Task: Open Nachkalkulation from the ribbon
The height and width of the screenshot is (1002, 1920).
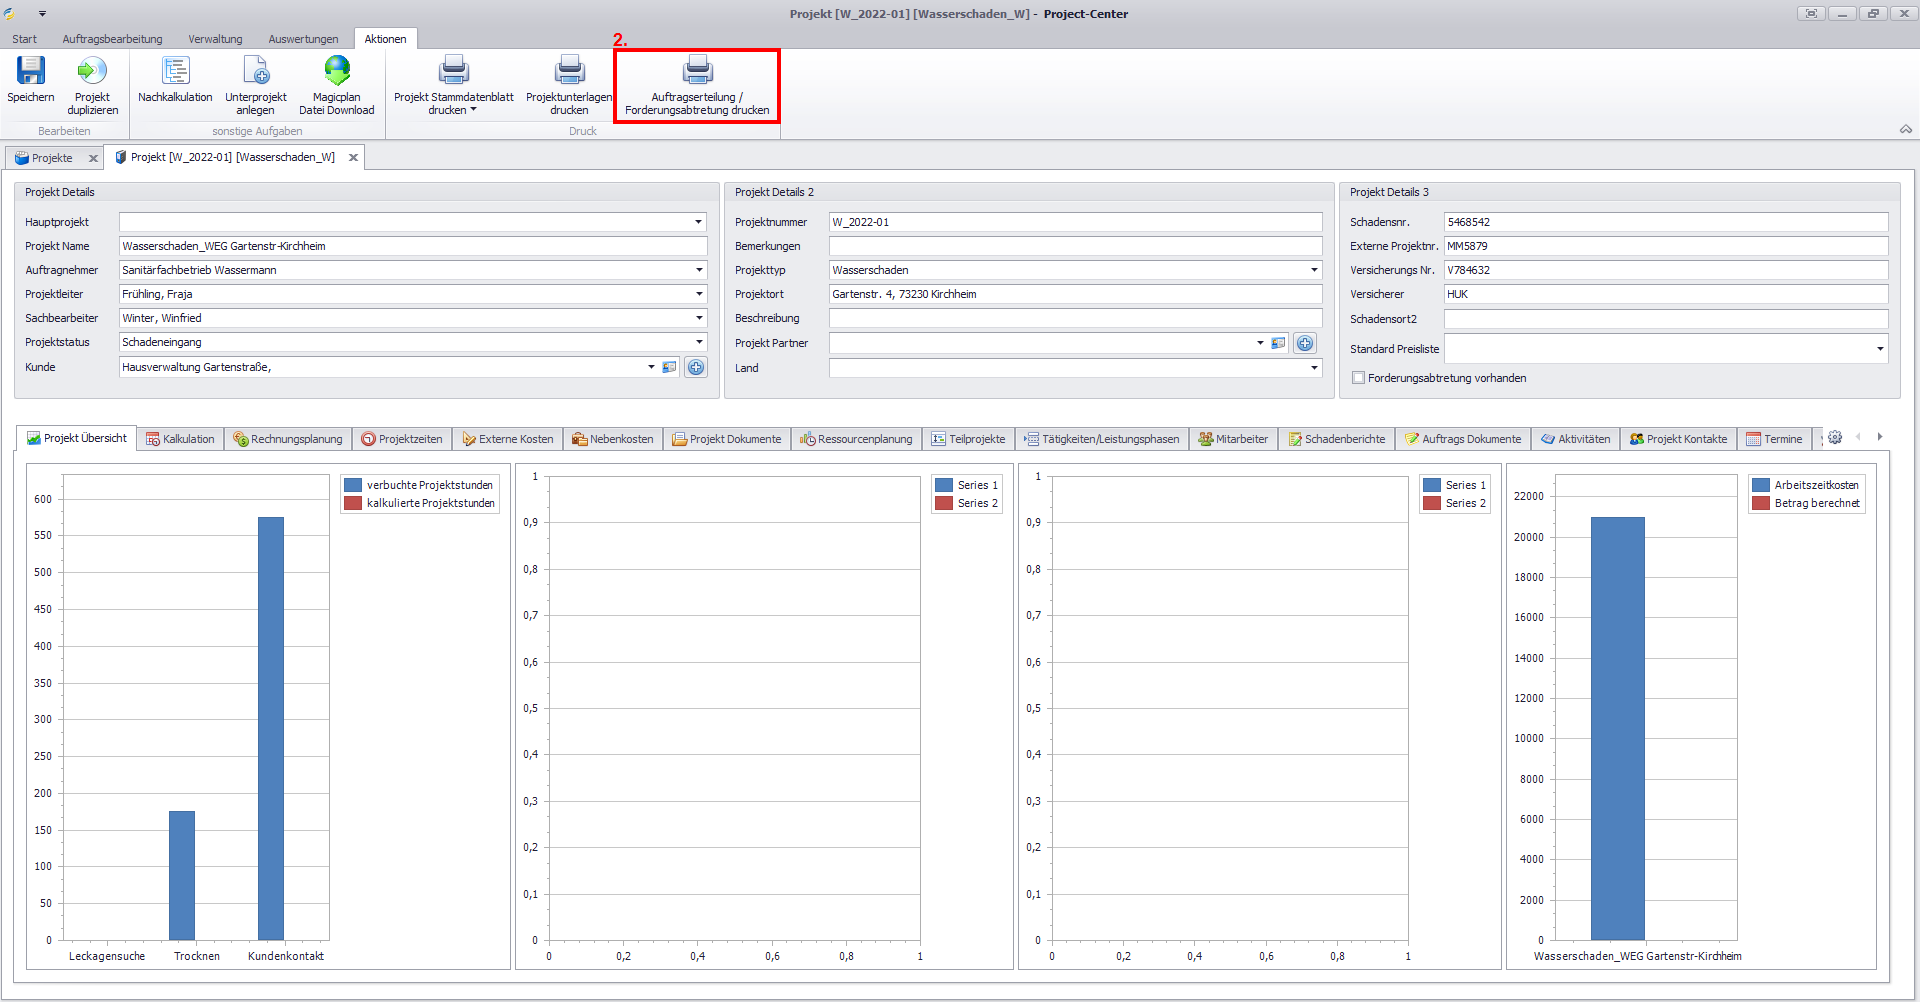Action: click(175, 71)
